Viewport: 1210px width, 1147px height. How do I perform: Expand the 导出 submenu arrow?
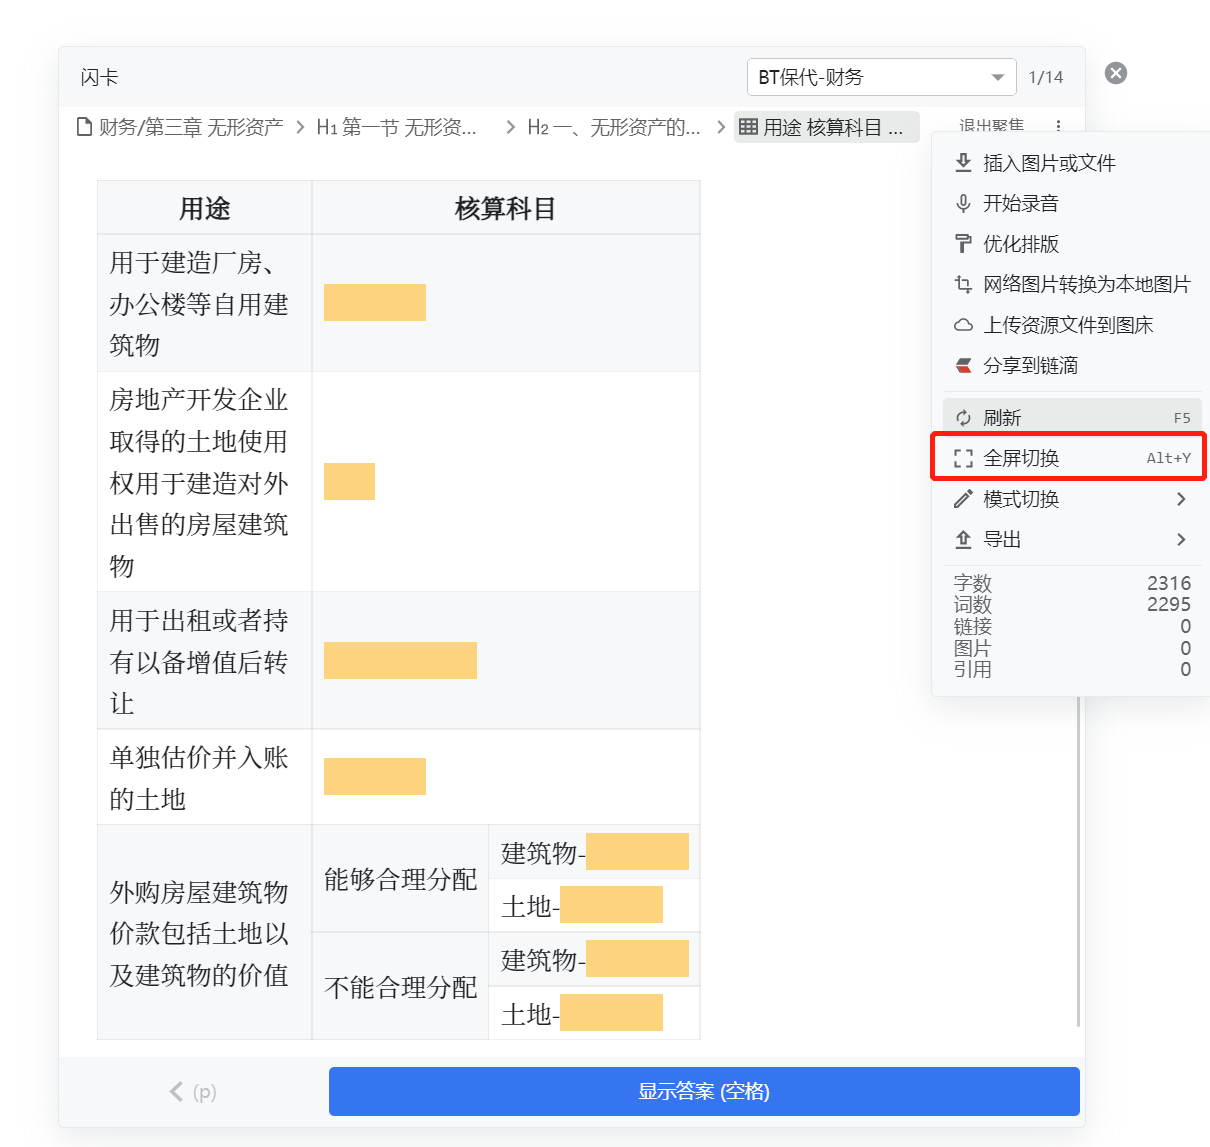tap(1181, 540)
